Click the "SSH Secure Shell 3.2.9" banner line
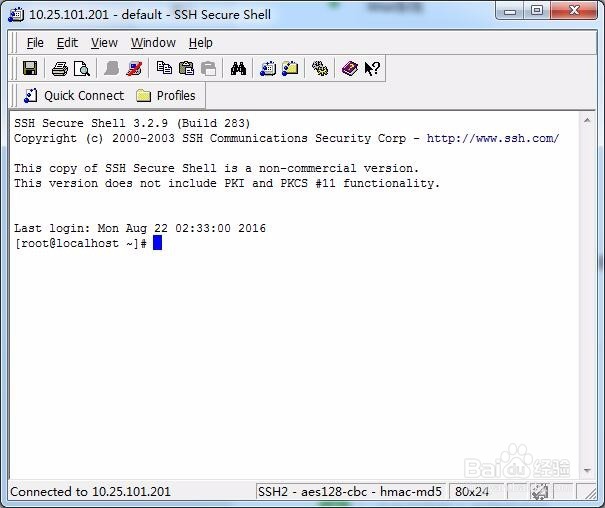 click(x=132, y=123)
